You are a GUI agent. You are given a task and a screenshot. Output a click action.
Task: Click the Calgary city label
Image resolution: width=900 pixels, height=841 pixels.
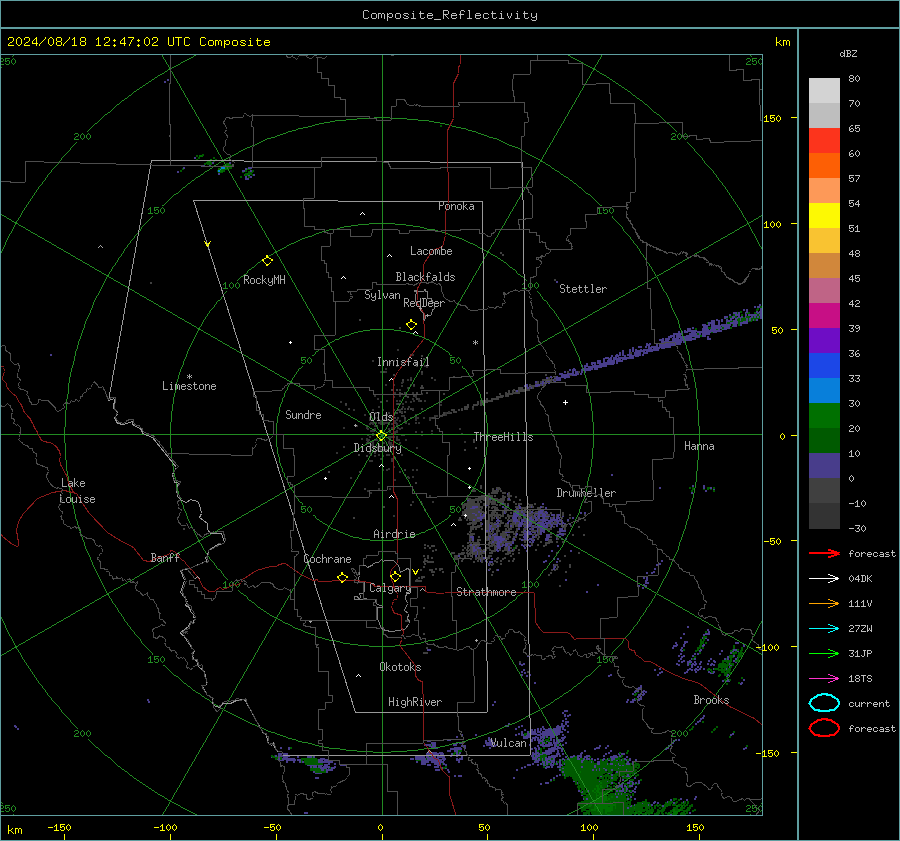(x=390, y=588)
